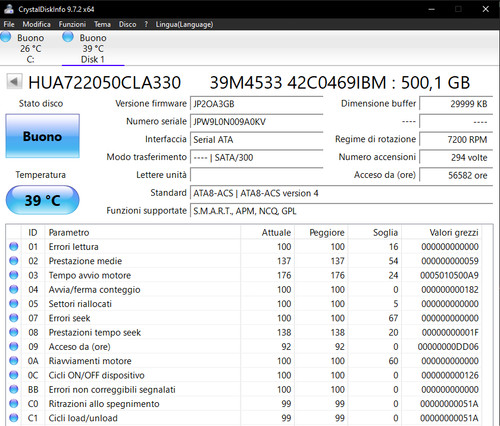
Task: Click status orb of Ritrazioni allo spegnimento row
Action: (x=14, y=404)
